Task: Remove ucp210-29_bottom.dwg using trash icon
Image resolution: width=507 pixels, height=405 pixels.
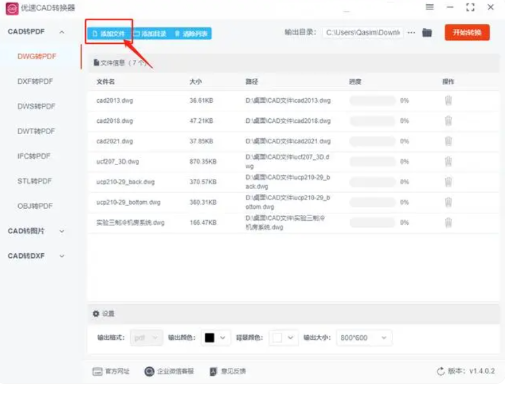Action: [448, 202]
